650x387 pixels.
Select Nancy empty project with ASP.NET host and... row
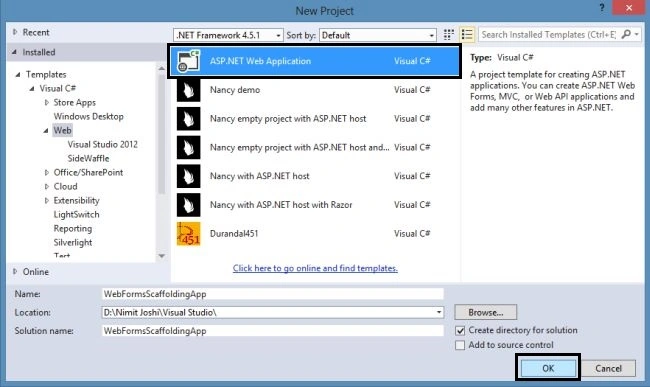tap(315, 148)
